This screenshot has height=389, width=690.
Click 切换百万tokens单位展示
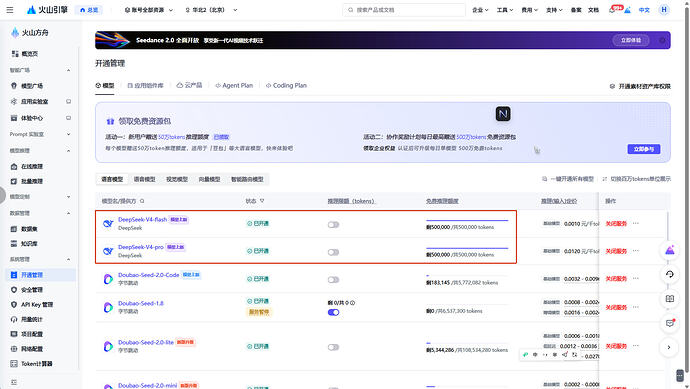click(637, 179)
